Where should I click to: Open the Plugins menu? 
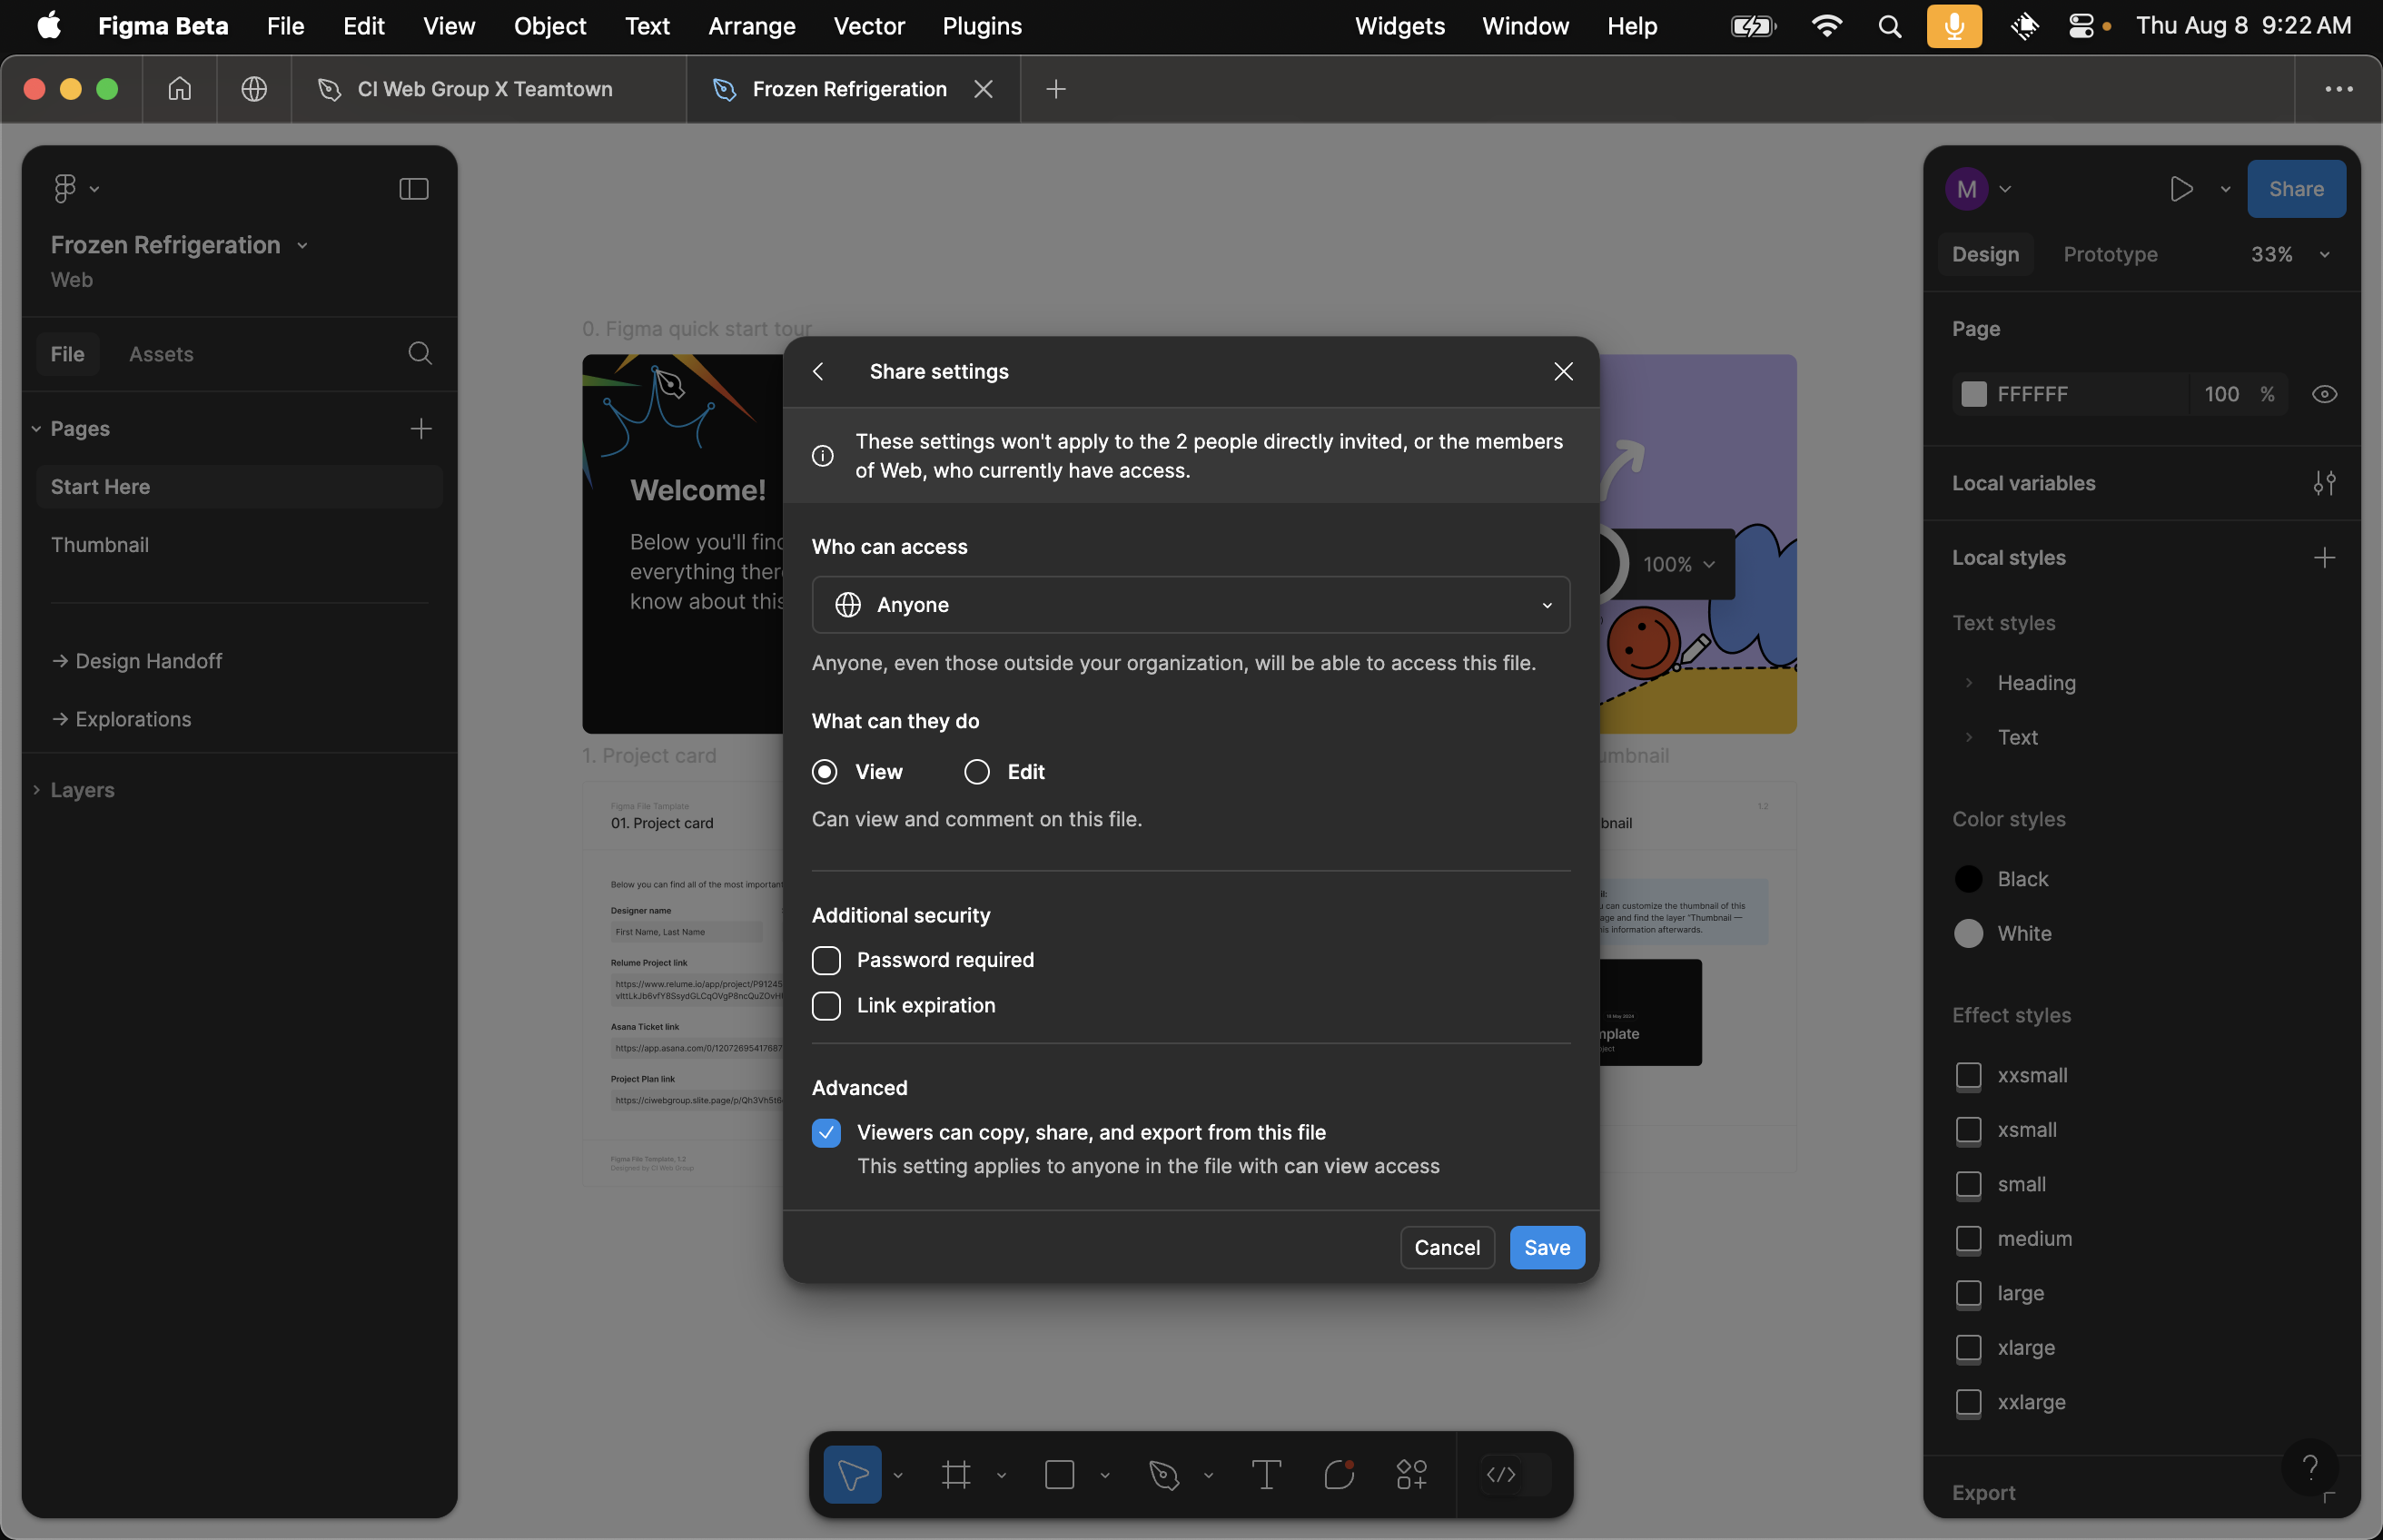tap(982, 26)
